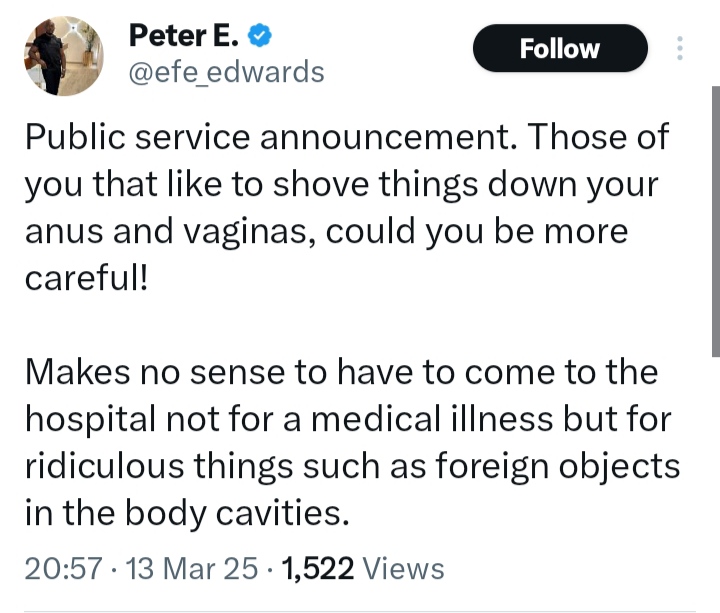Click the word "ridiculous" in the tweet

coord(106,466)
